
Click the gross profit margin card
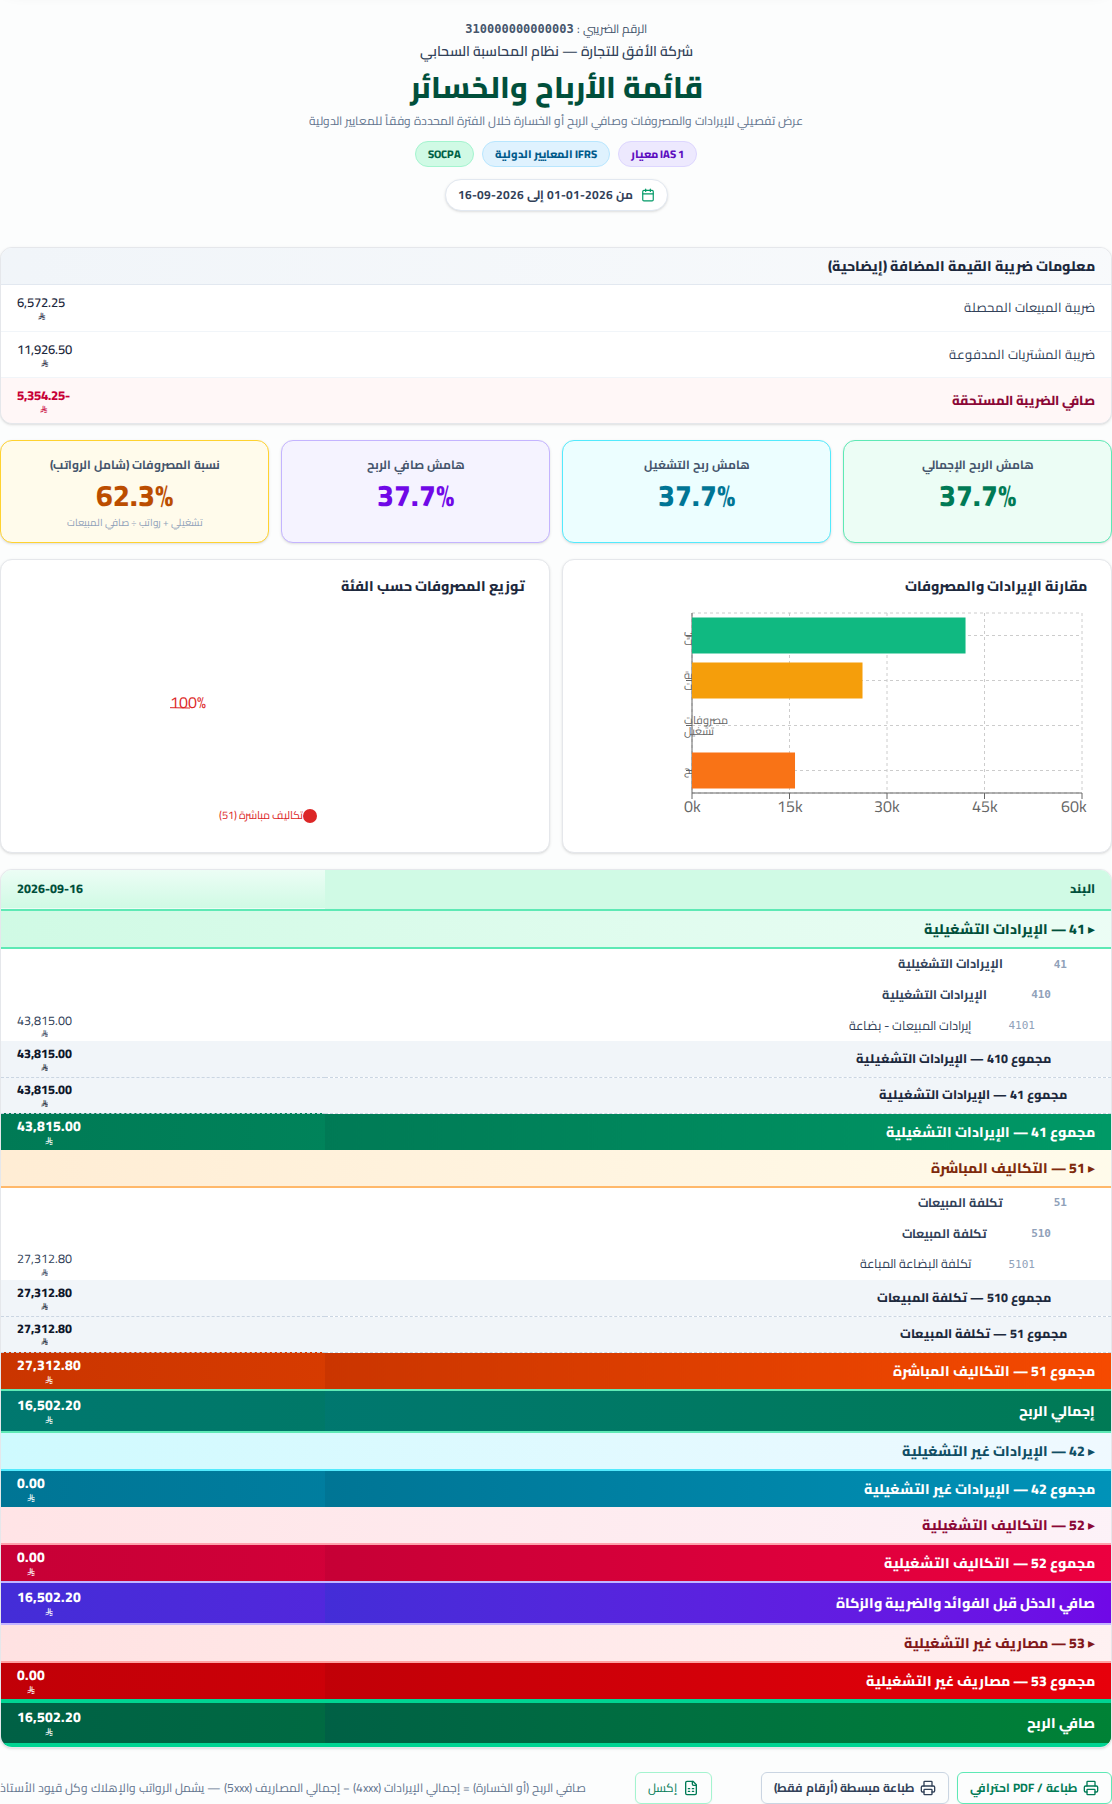tap(977, 491)
